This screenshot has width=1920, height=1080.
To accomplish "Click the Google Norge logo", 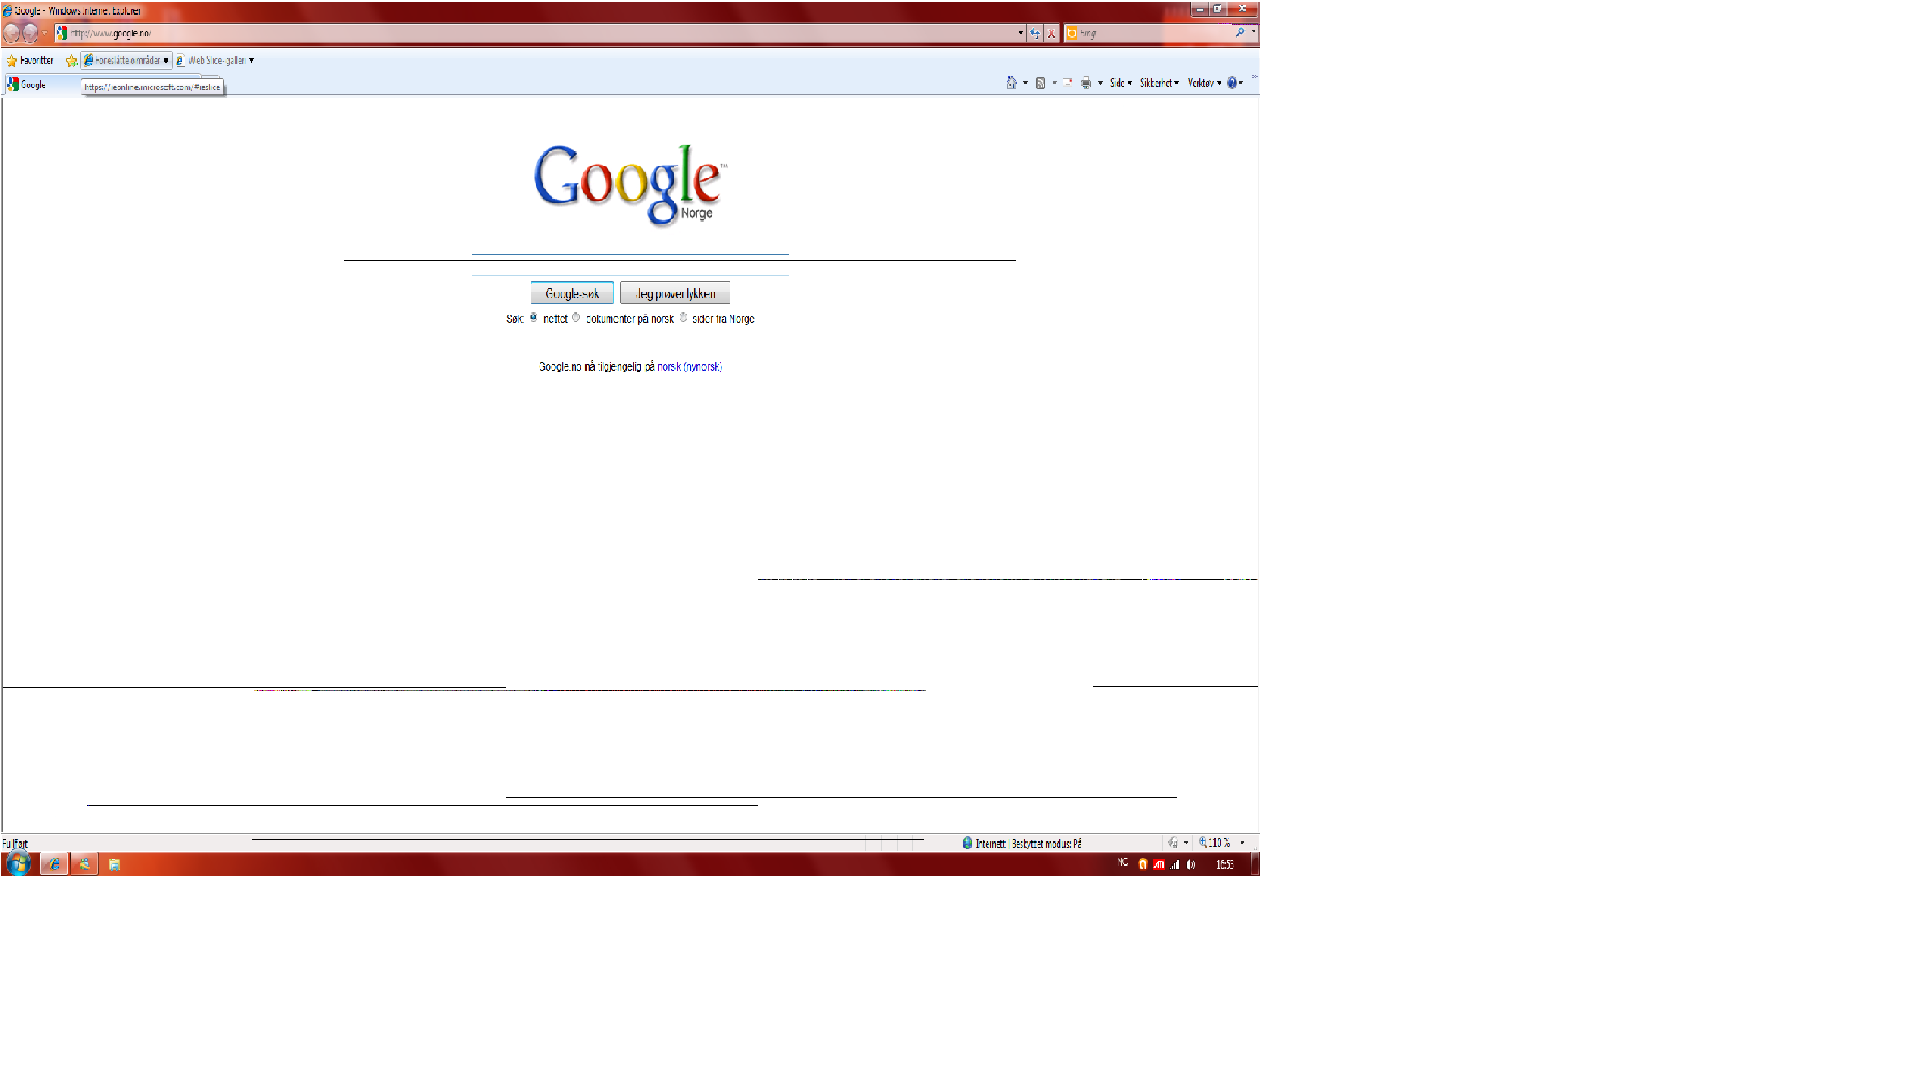I will (x=630, y=185).
